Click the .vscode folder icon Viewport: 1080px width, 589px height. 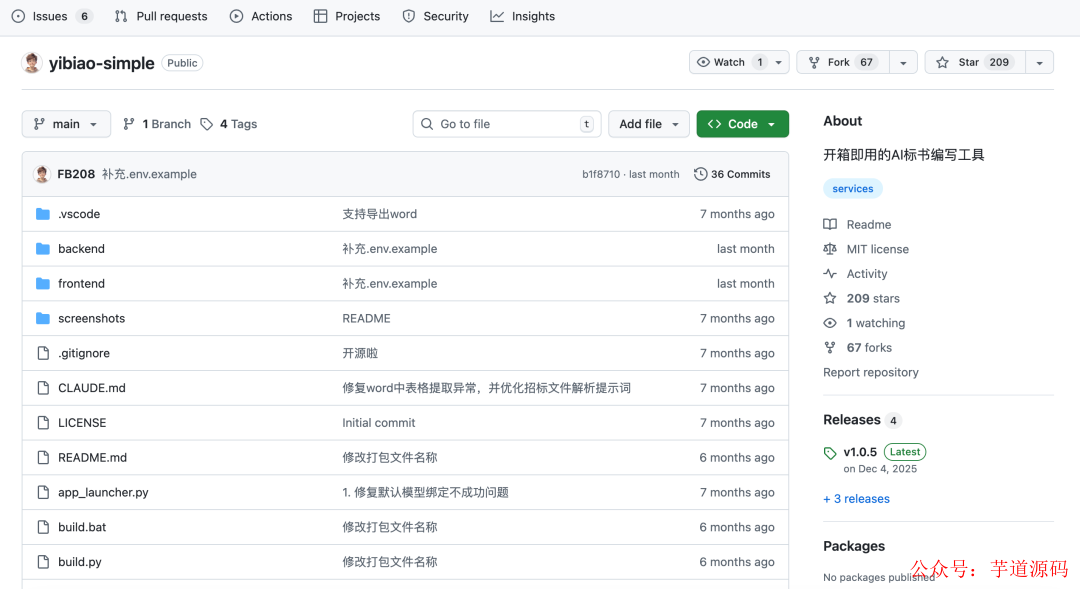point(43,214)
